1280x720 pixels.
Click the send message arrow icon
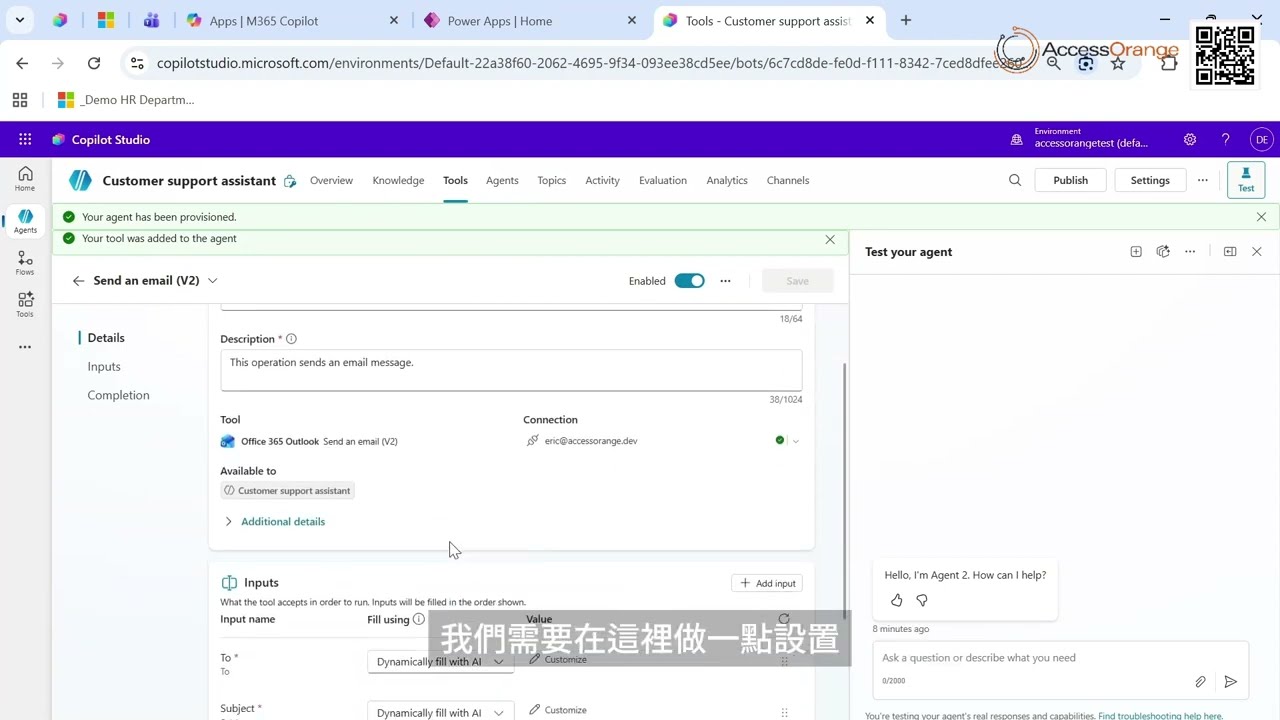pyautogui.click(x=1231, y=682)
